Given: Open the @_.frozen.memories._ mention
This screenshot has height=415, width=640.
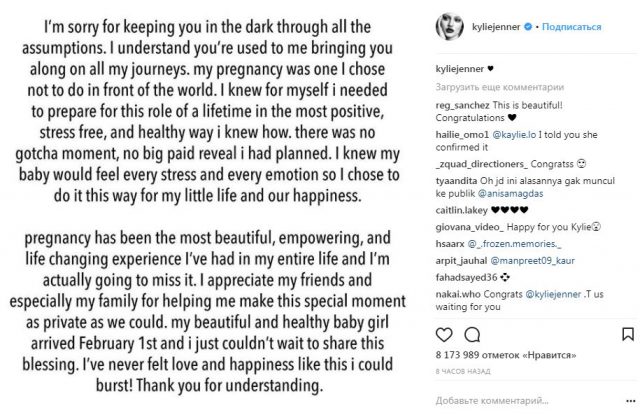Looking at the screenshot, I should pos(514,244).
